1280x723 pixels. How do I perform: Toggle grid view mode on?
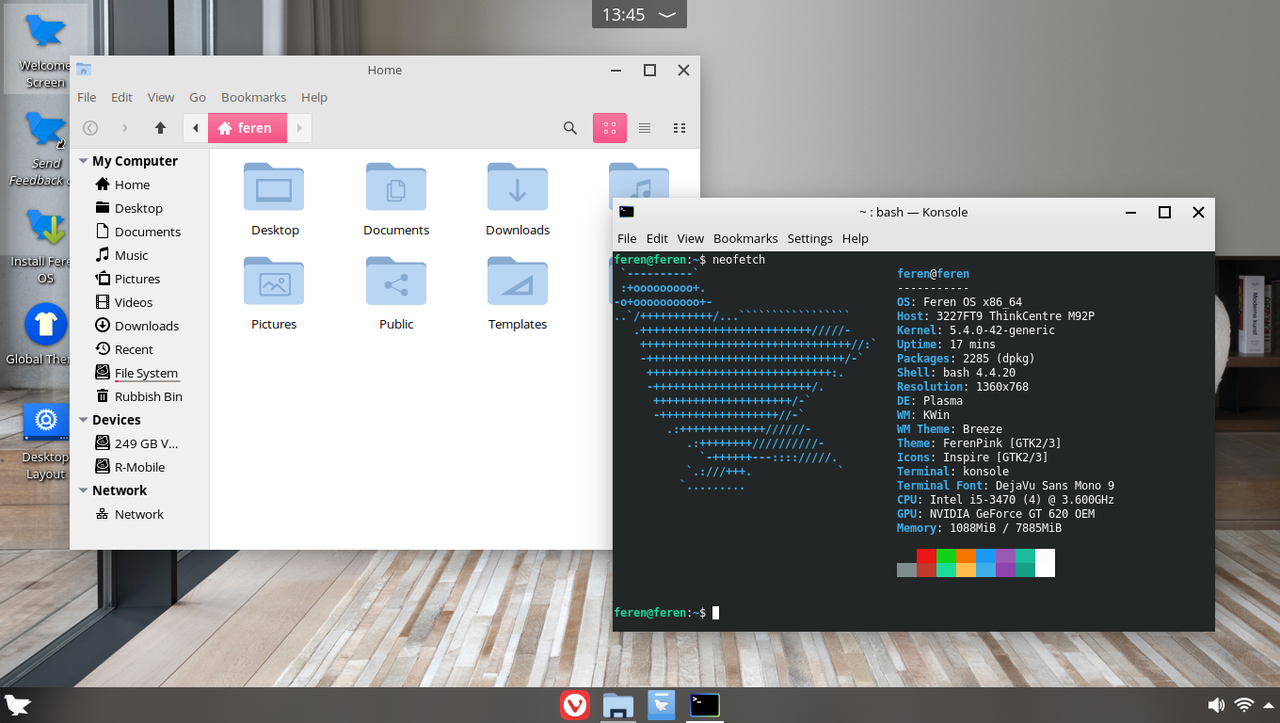(610, 128)
